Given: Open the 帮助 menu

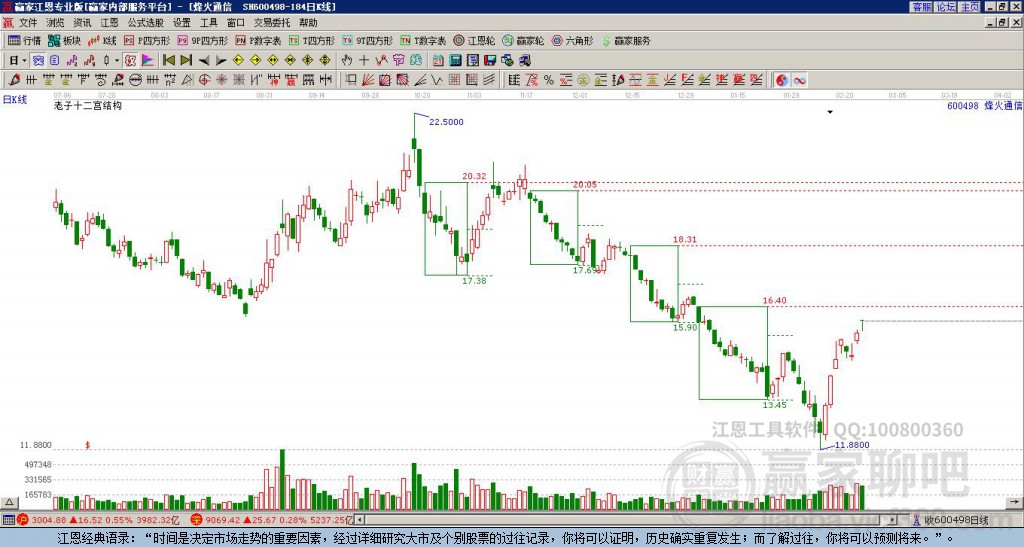Looking at the screenshot, I should click(308, 22).
